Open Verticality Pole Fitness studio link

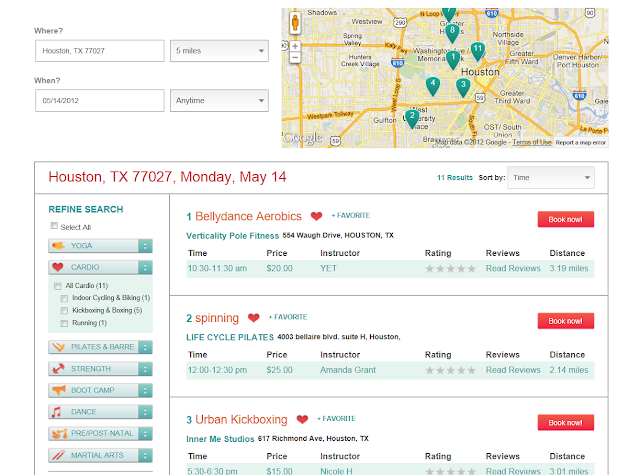[x=233, y=236]
